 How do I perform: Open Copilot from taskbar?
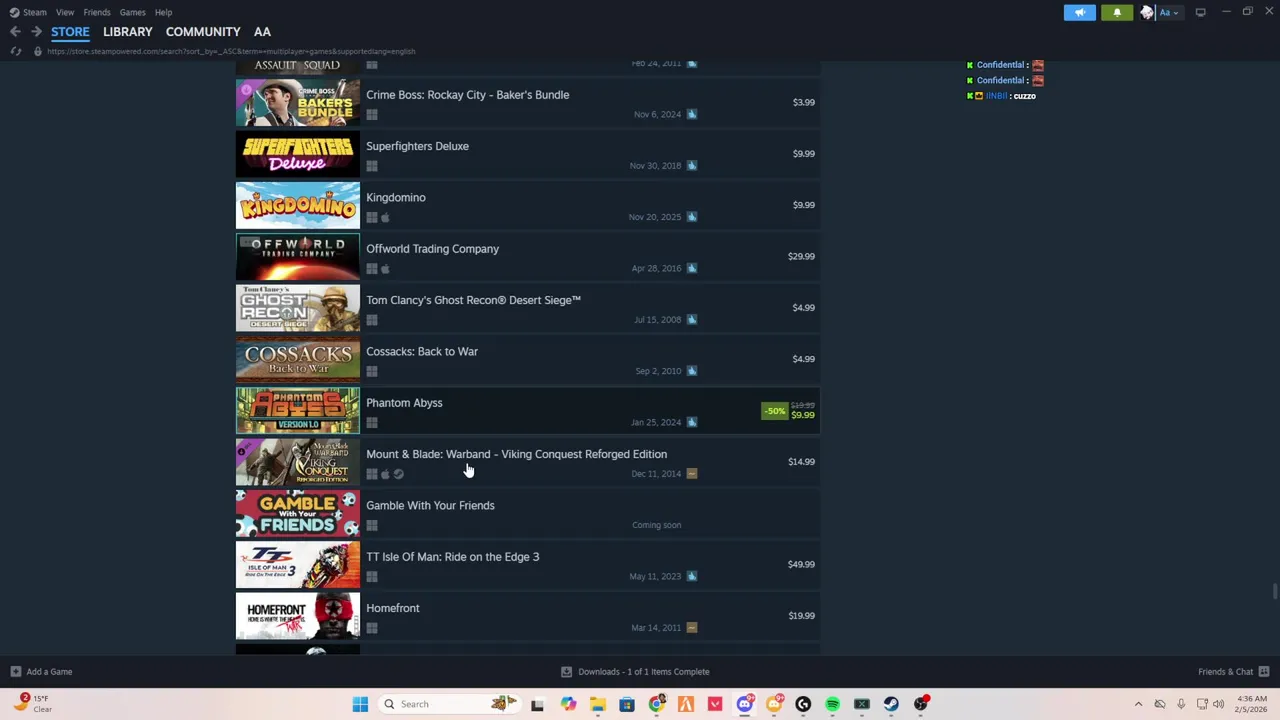pyautogui.click(x=568, y=704)
